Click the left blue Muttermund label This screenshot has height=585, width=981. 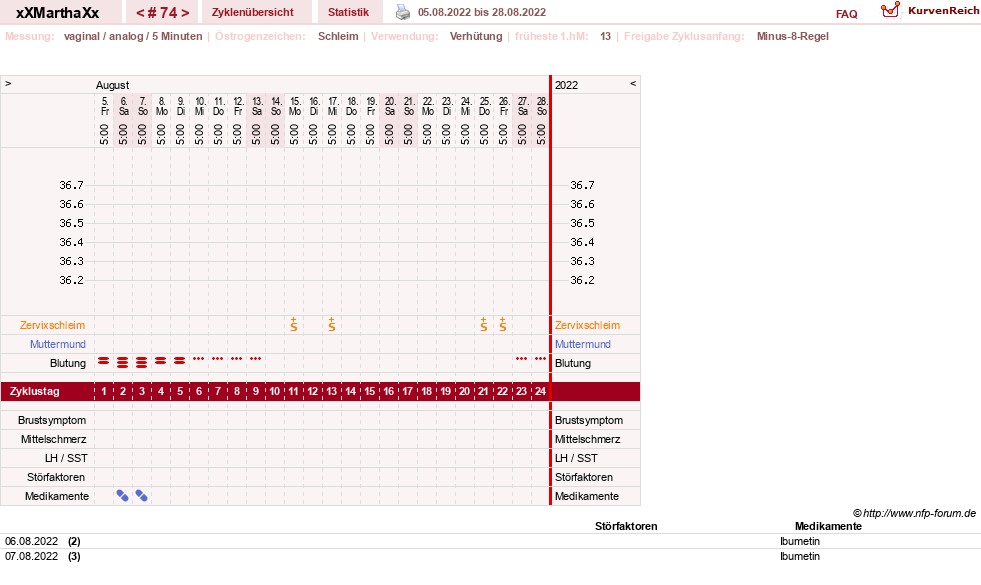[58, 344]
